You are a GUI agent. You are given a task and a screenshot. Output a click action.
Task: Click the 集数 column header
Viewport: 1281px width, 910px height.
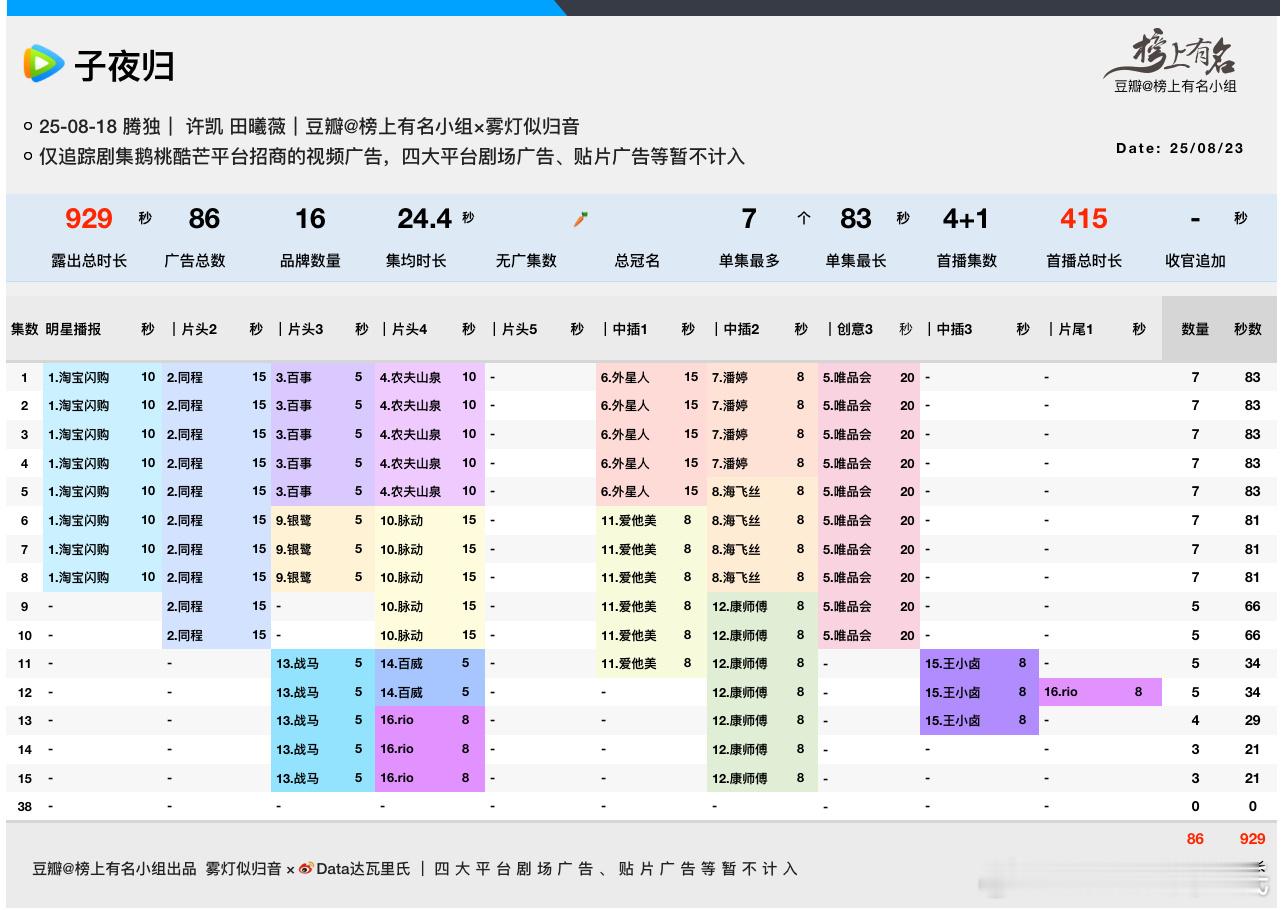pos(25,329)
